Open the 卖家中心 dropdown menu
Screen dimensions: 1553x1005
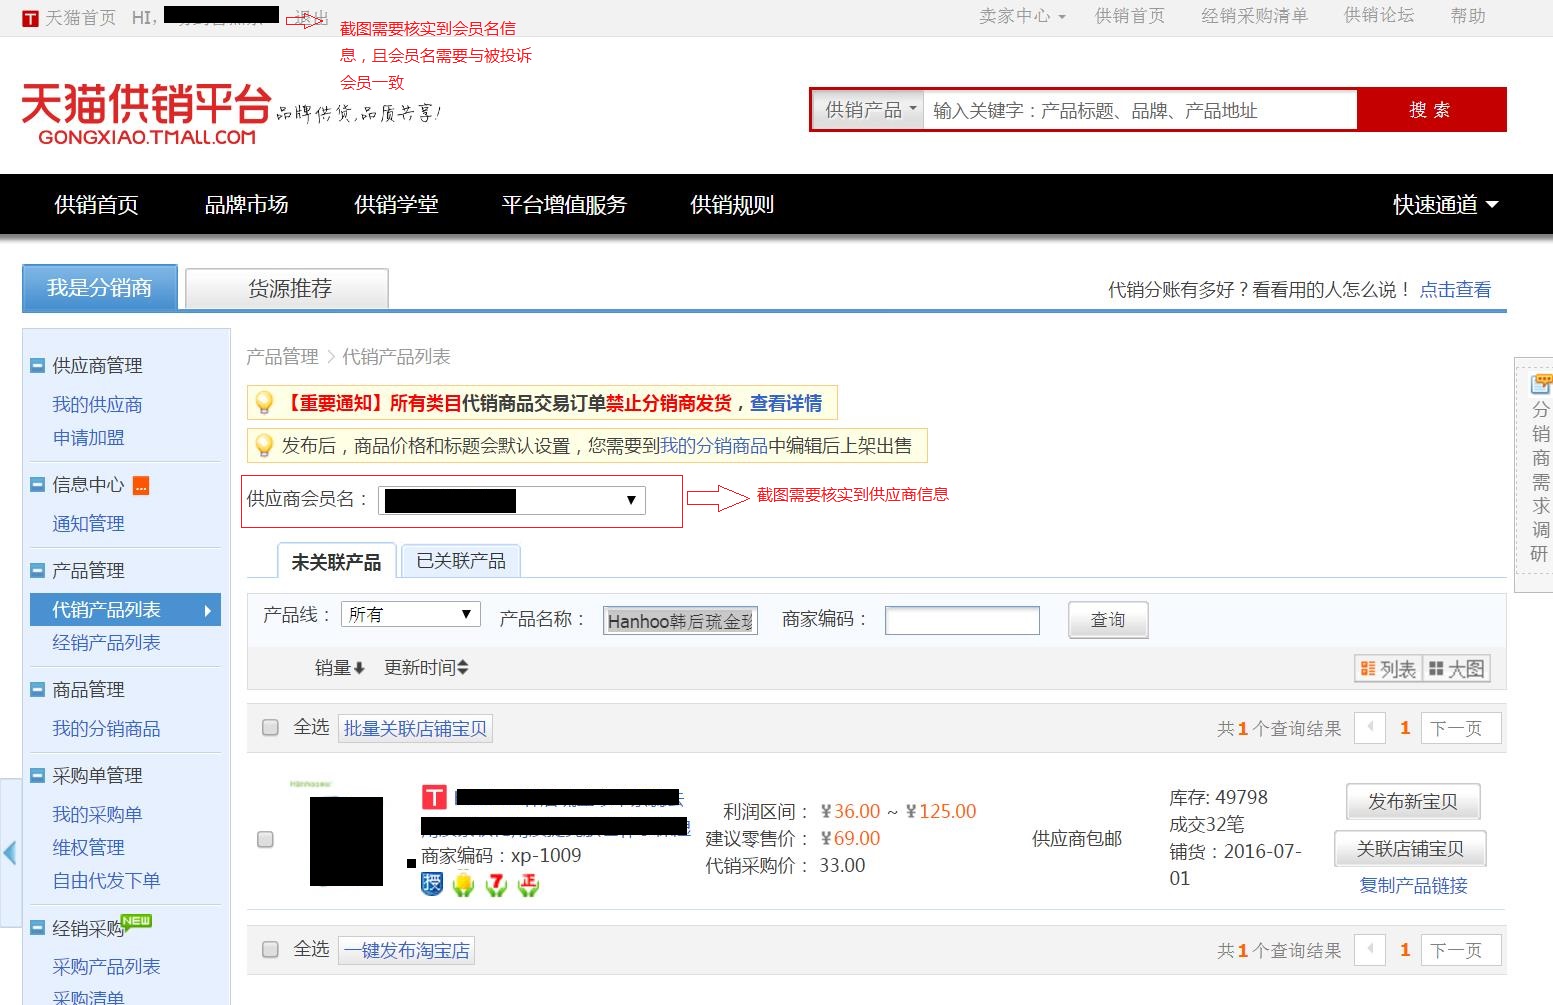click(1022, 16)
